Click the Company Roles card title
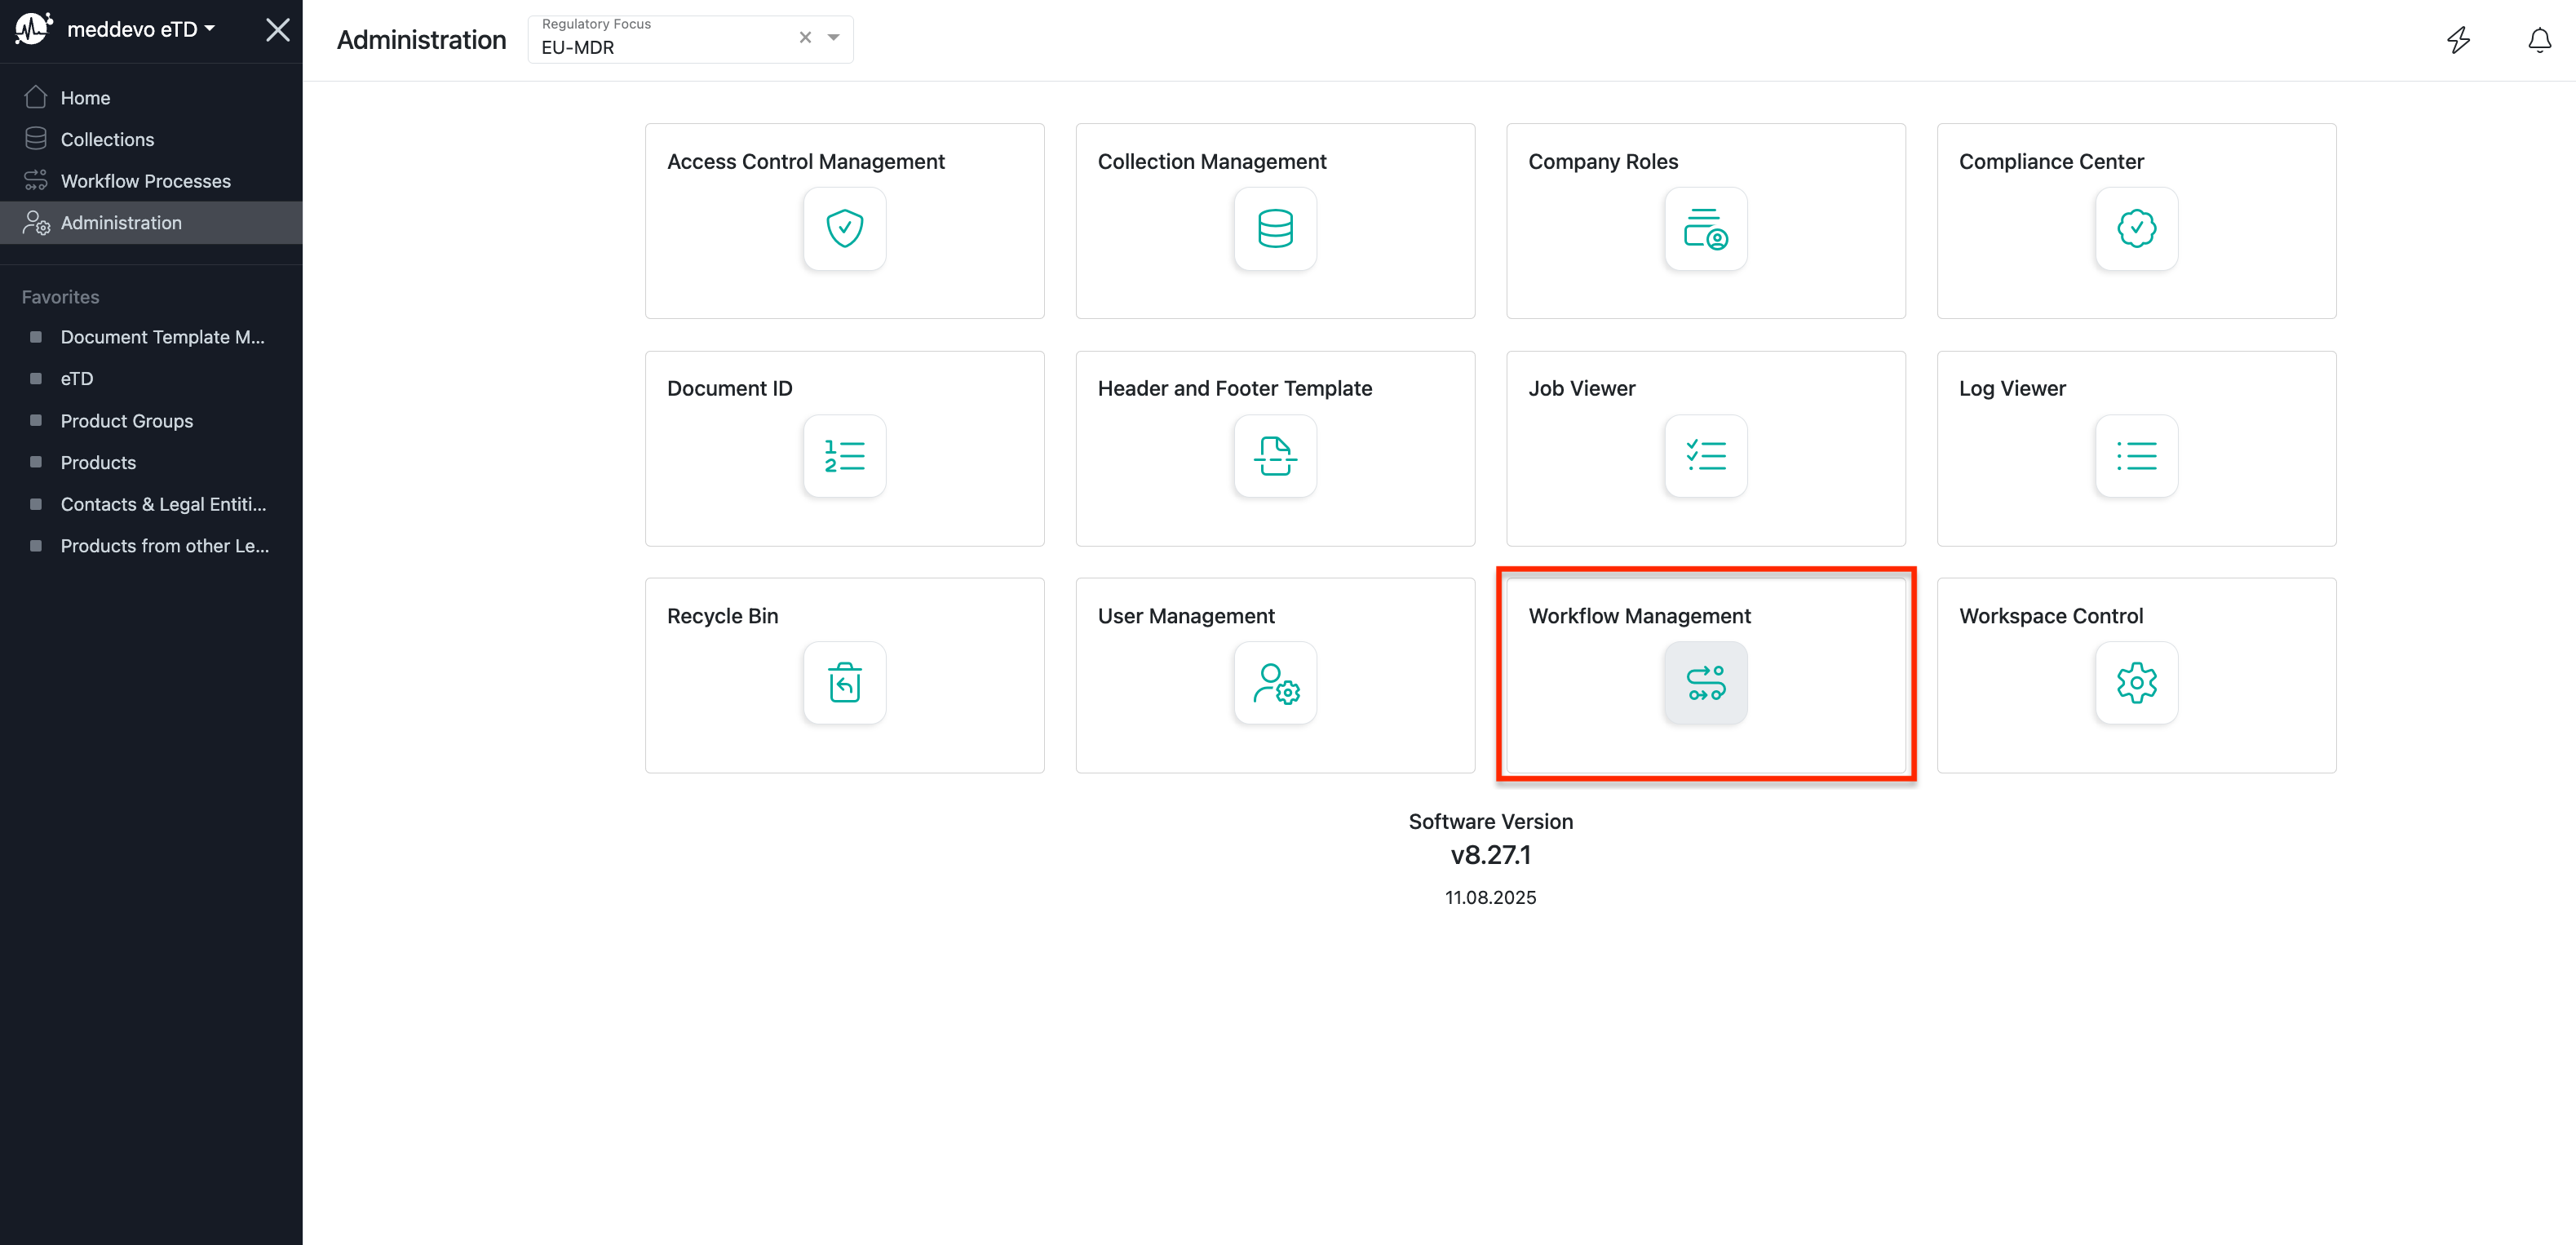This screenshot has height=1245, width=2576. click(1602, 161)
